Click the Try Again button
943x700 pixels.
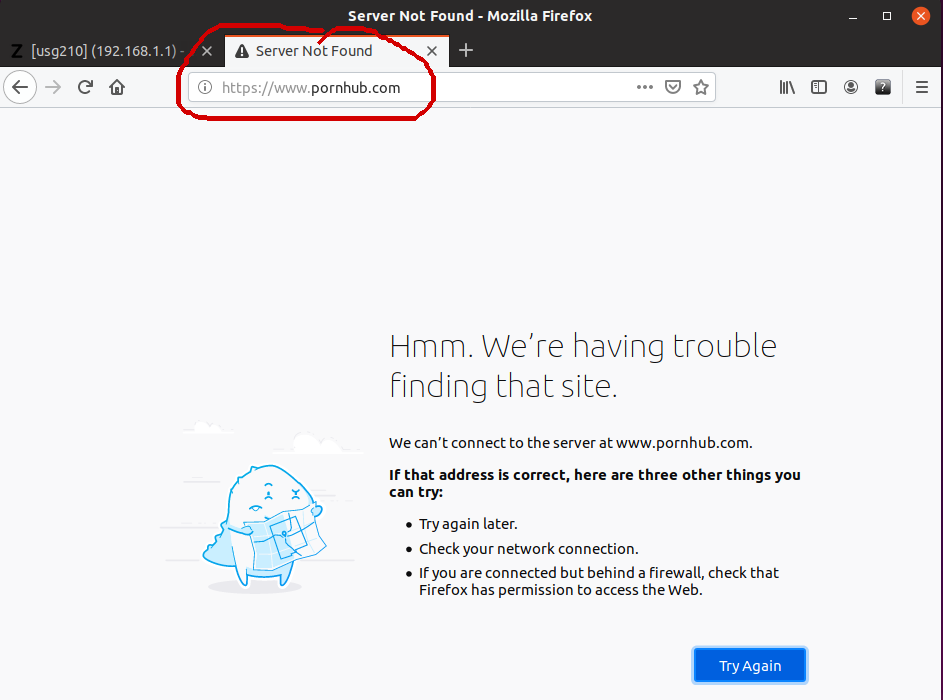coord(750,665)
